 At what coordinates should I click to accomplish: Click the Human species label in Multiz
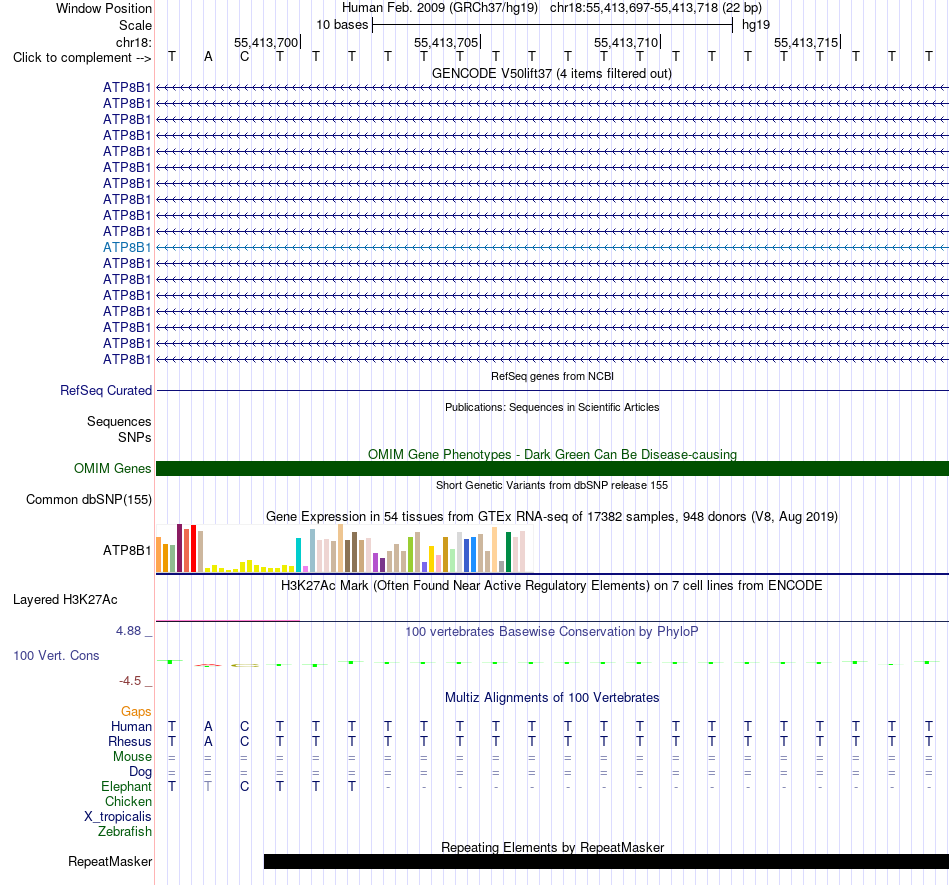click(x=131, y=726)
